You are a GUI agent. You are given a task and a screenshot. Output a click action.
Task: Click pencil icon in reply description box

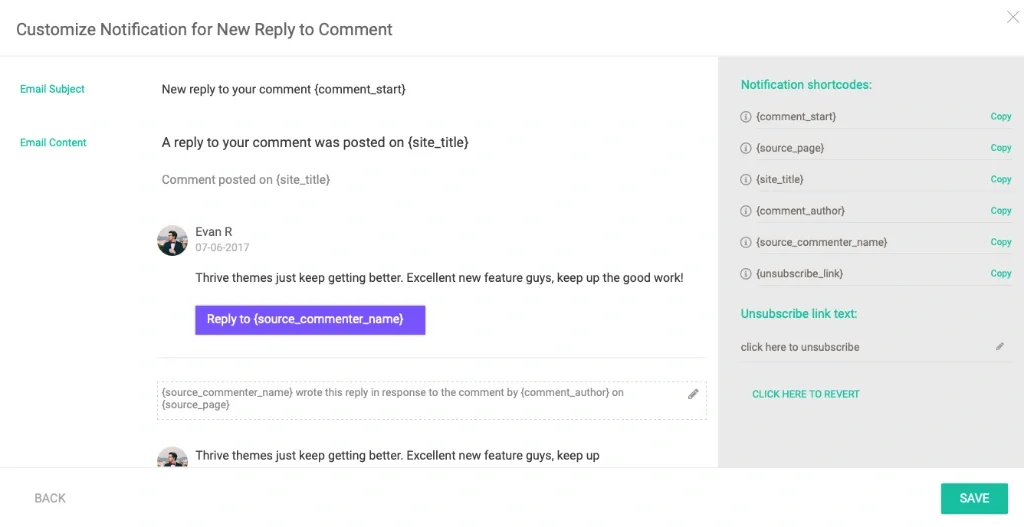point(693,394)
